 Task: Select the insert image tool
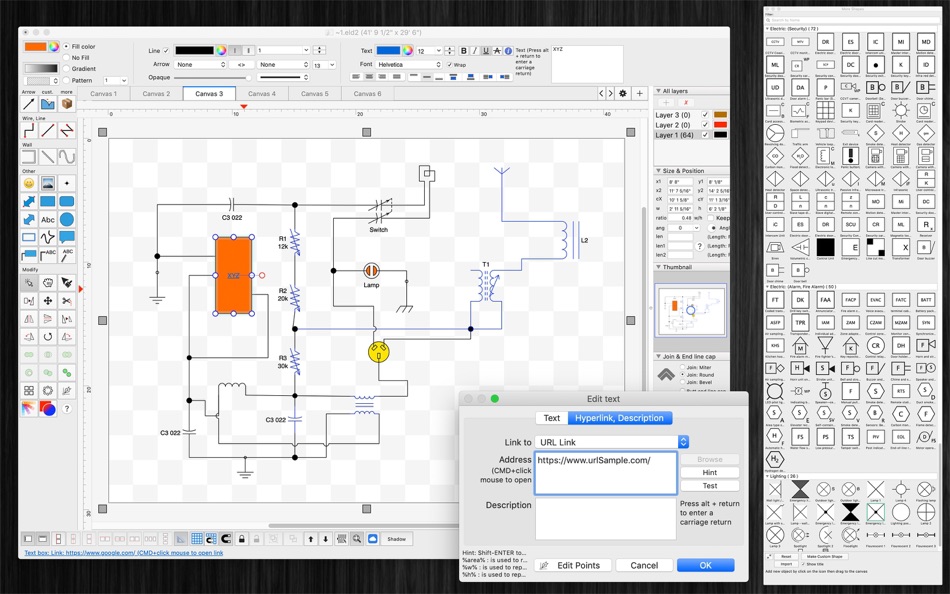coord(48,183)
